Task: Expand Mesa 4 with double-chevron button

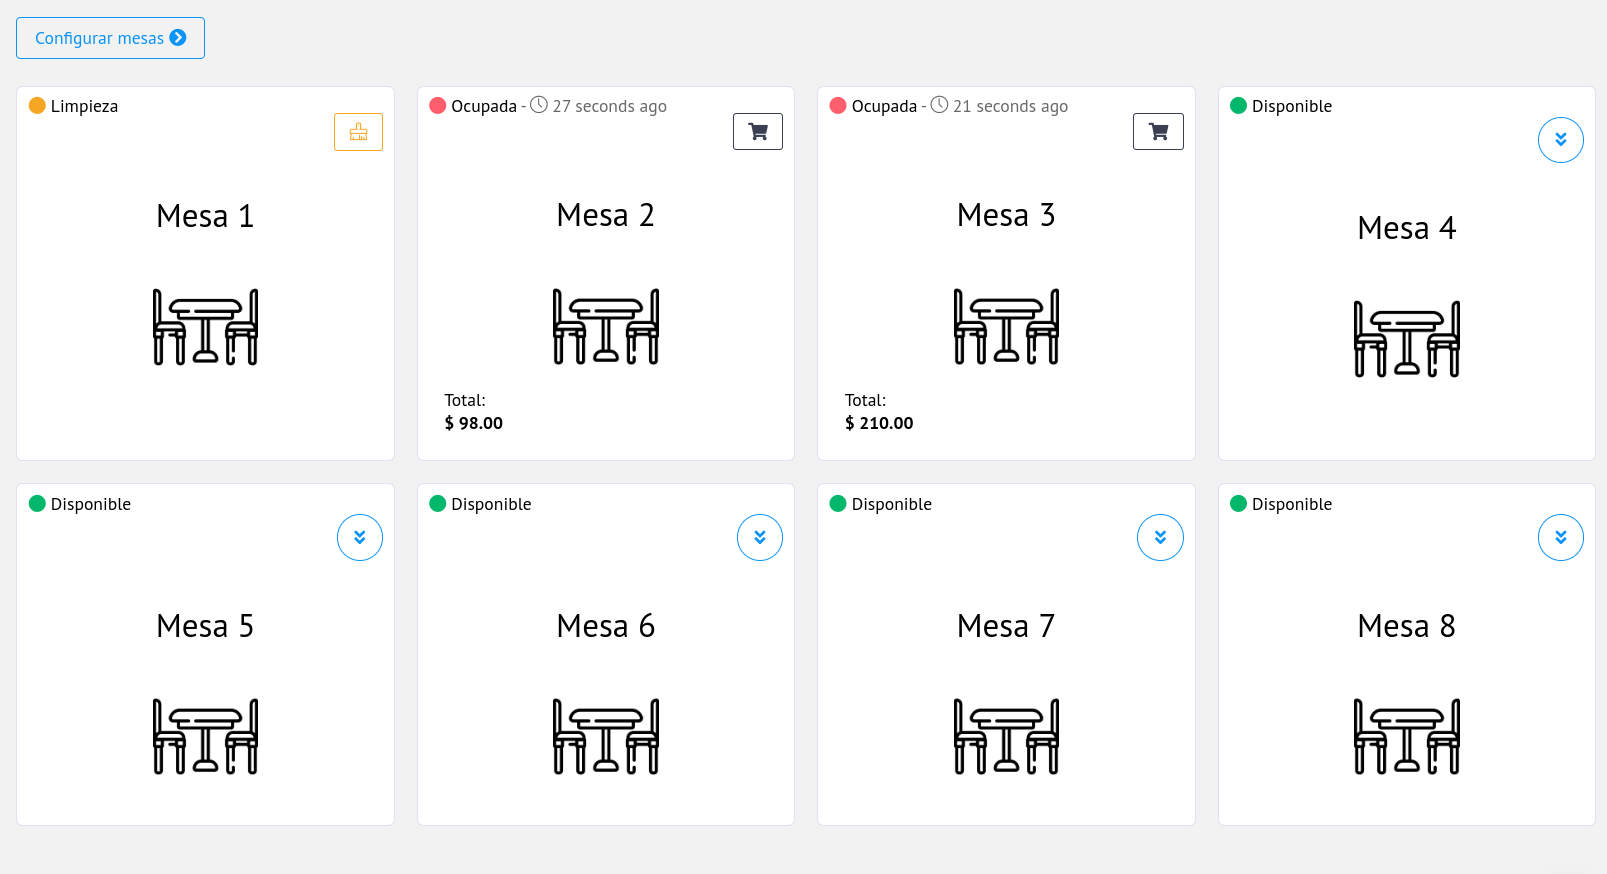Action: point(1560,140)
